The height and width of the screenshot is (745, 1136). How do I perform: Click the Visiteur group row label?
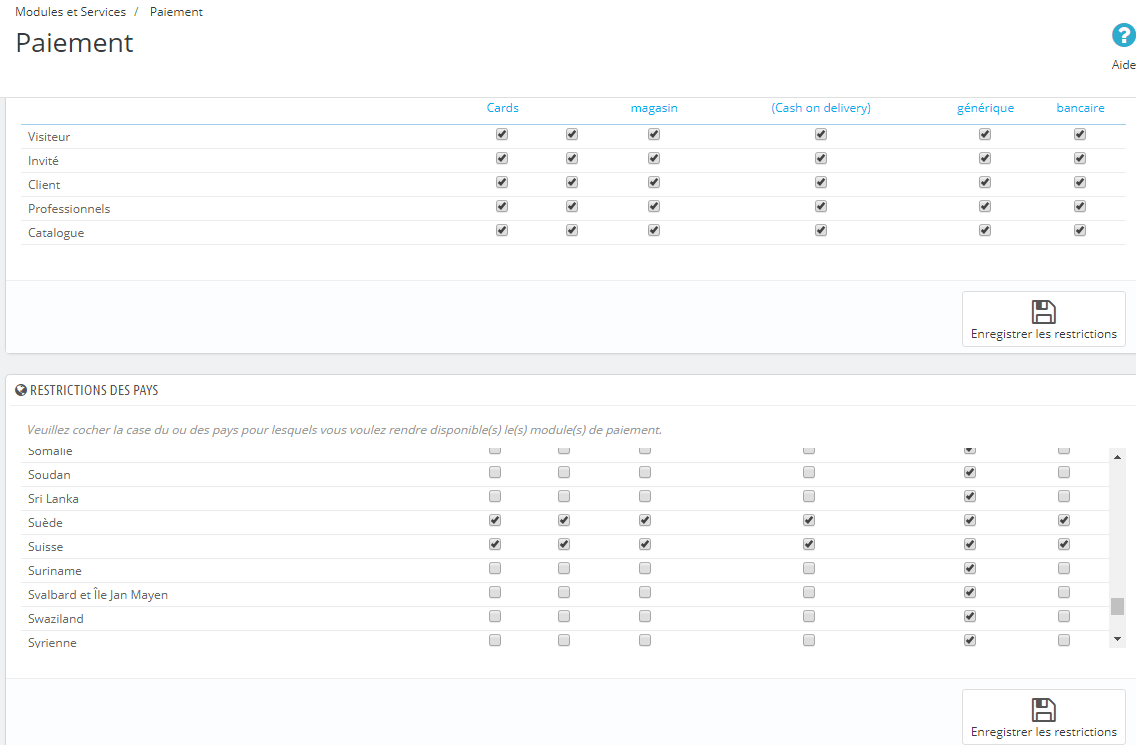point(49,137)
